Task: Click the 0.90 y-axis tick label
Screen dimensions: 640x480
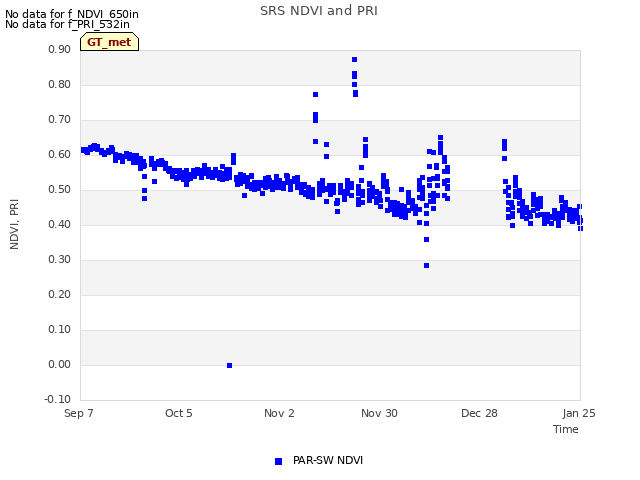Action: pyautogui.click(x=60, y=49)
